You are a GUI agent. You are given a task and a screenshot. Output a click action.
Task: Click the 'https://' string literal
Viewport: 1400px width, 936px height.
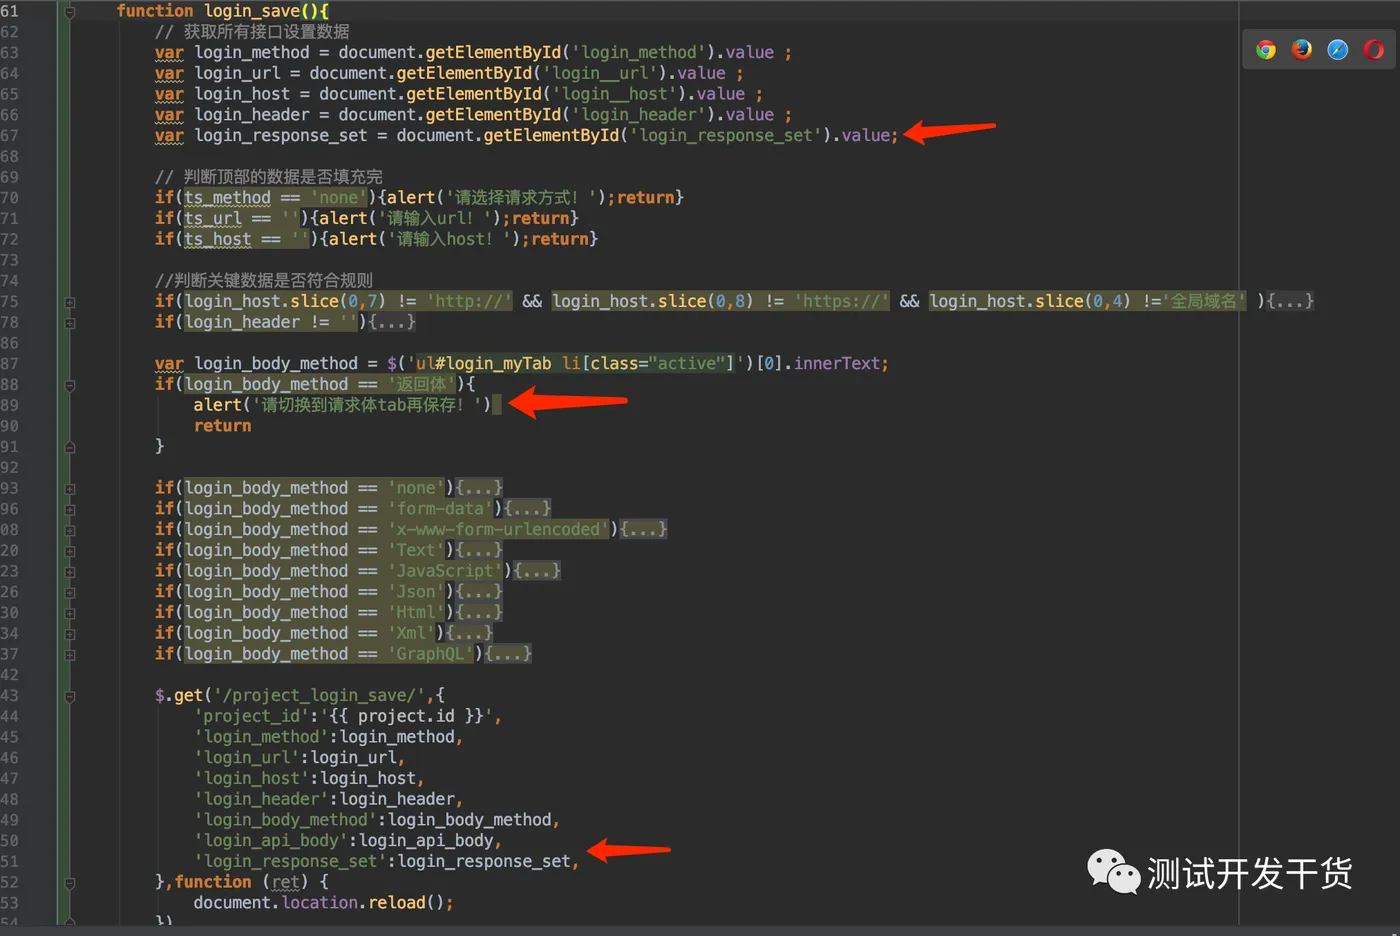842,301
